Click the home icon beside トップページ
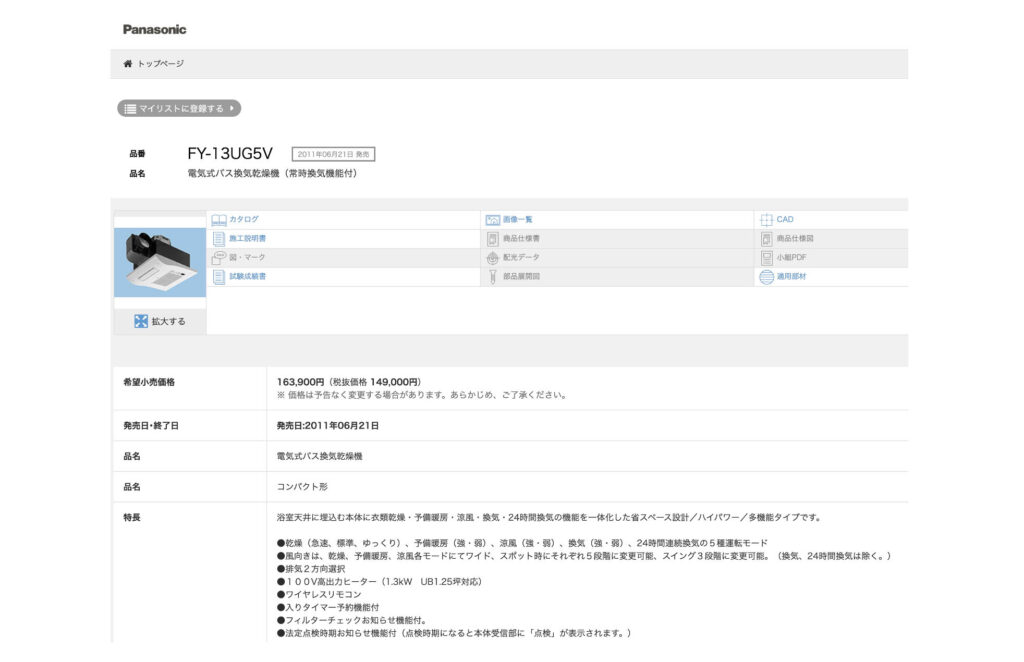The image size is (1024, 662). coord(128,64)
